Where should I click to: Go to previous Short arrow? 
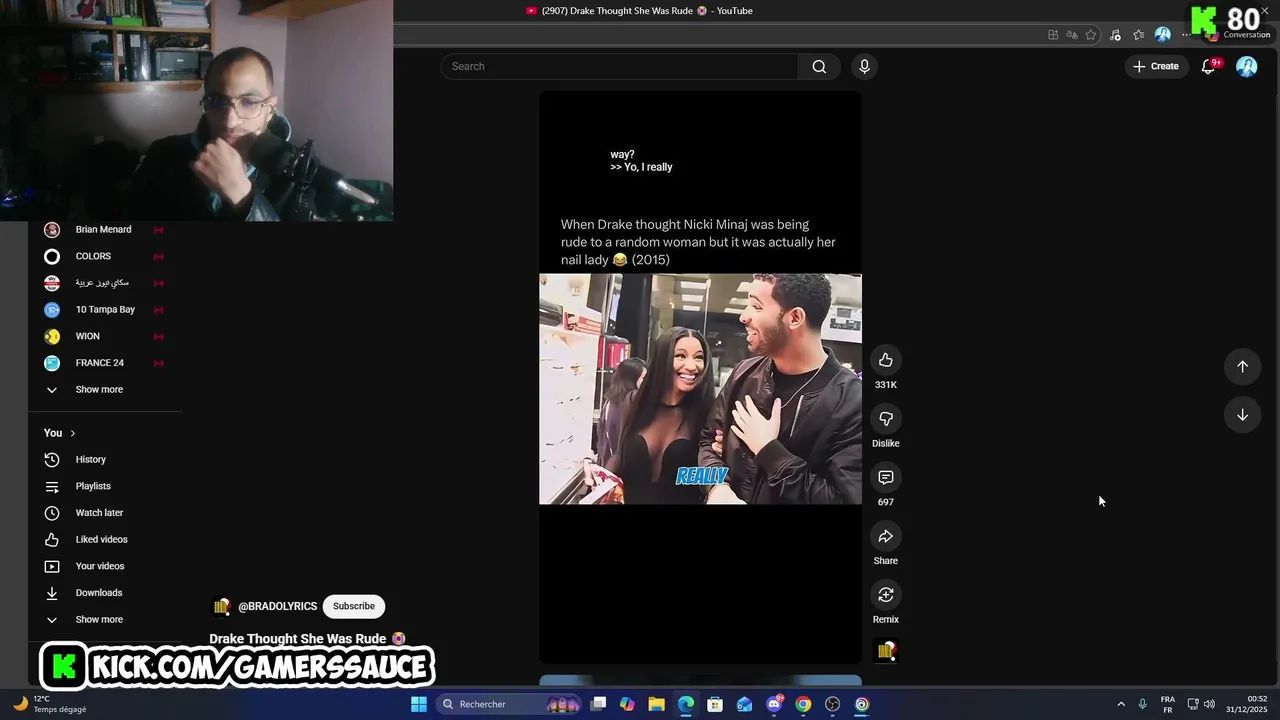click(1242, 366)
